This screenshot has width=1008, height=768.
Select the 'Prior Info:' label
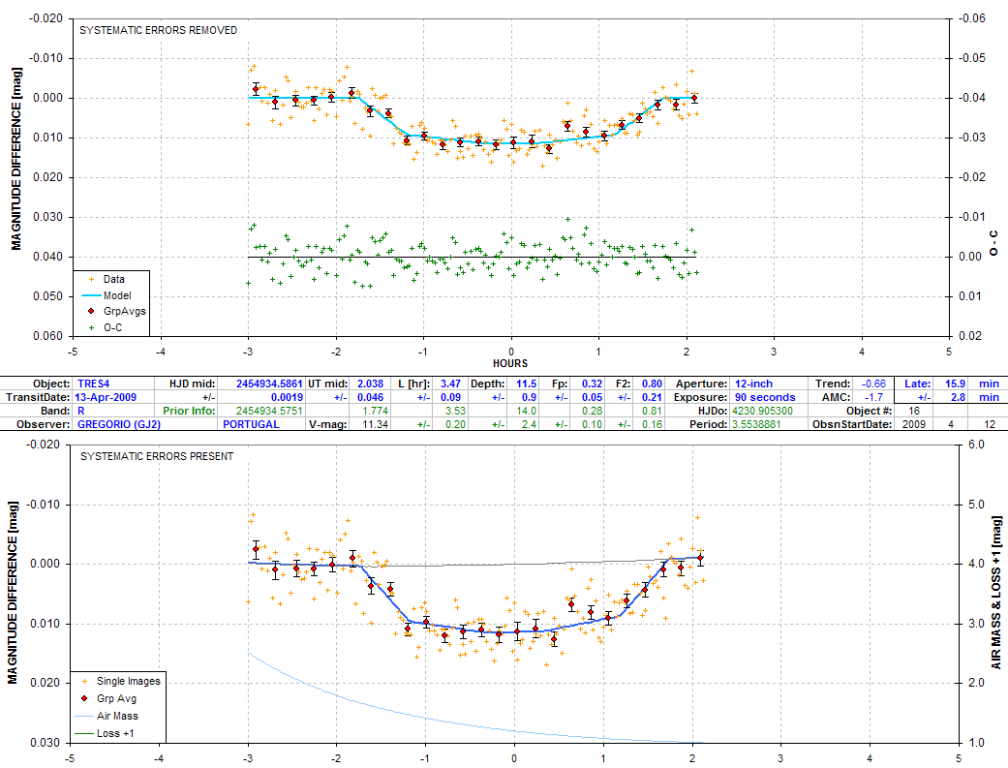pos(188,411)
